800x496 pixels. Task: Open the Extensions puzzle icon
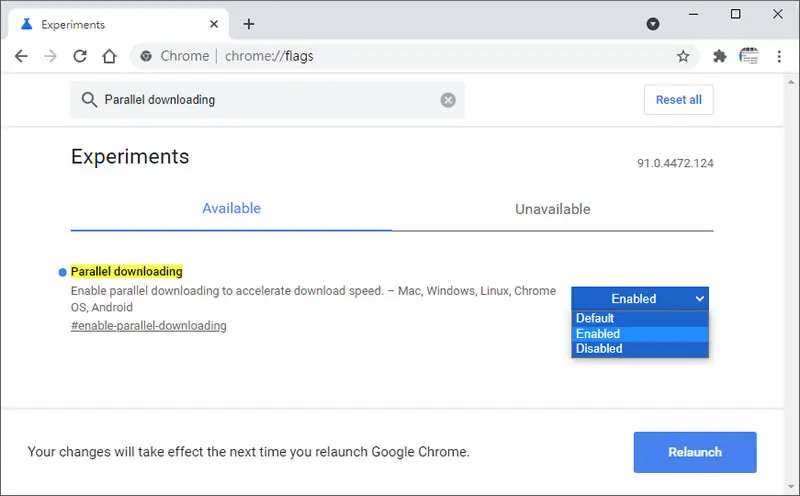tap(719, 56)
